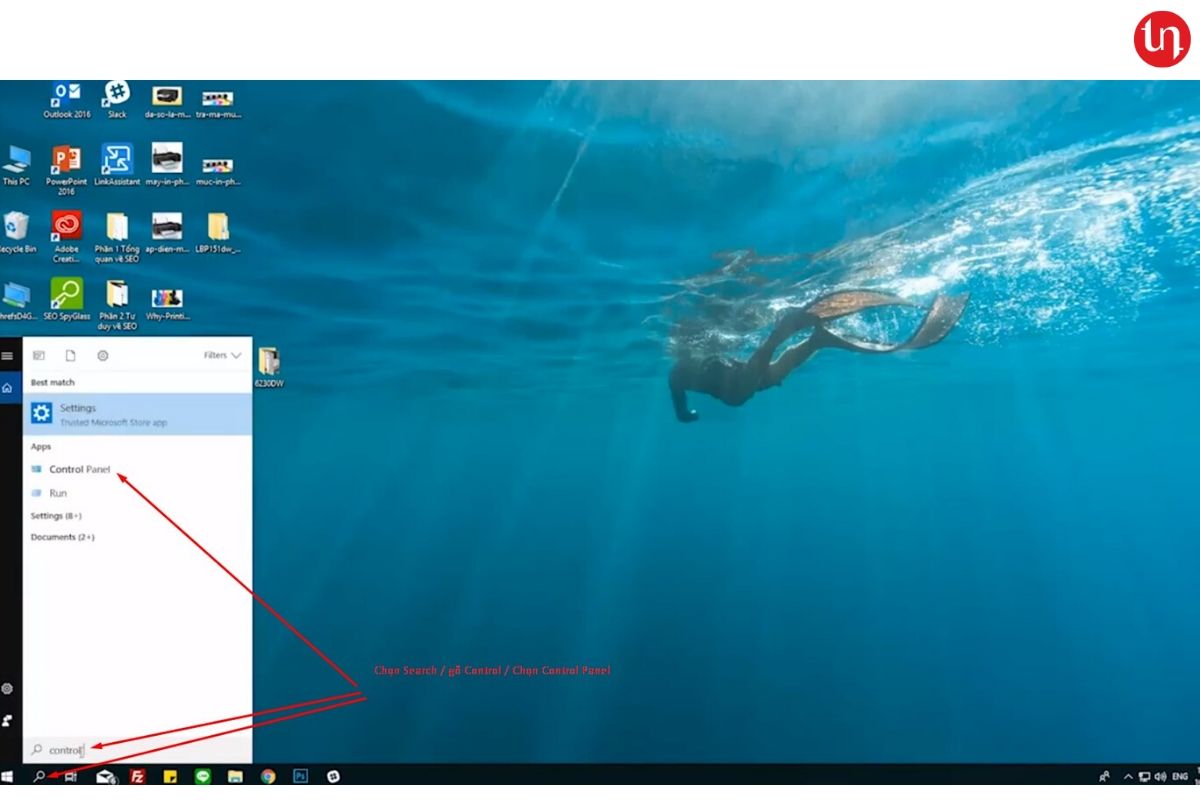This screenshot has height=800, width=1200.
Task: Open the People icon in system tray
Action: tap(1104, 776)
